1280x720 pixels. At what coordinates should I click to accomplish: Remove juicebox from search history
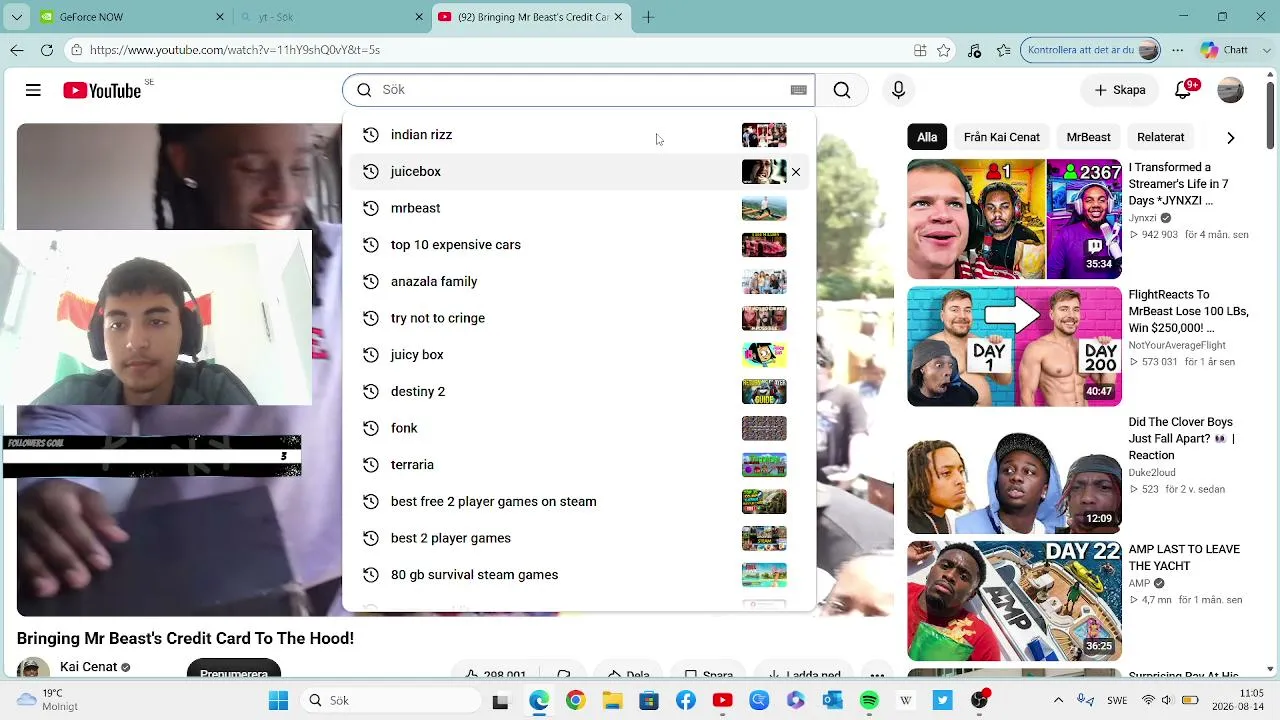(796, 172)
